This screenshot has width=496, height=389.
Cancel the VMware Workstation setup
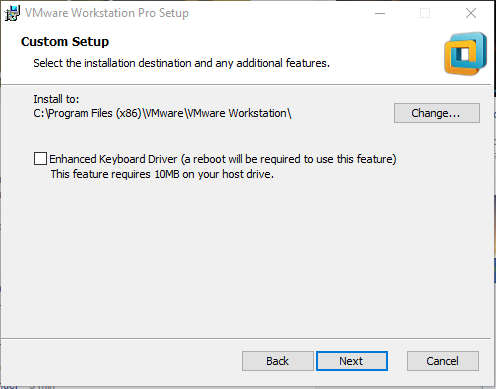pyautogui.click(x=443, y=361)
